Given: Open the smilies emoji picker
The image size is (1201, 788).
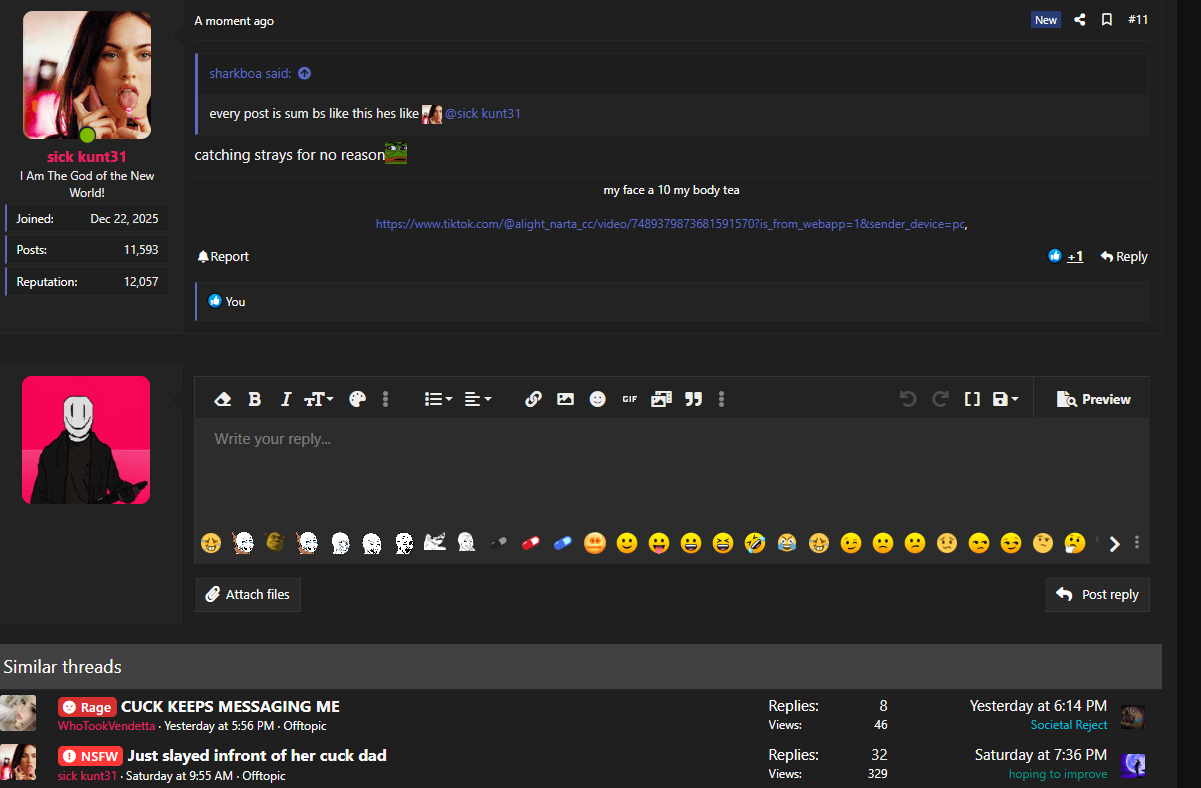Looking at the screenshot, I should (597, 399).
